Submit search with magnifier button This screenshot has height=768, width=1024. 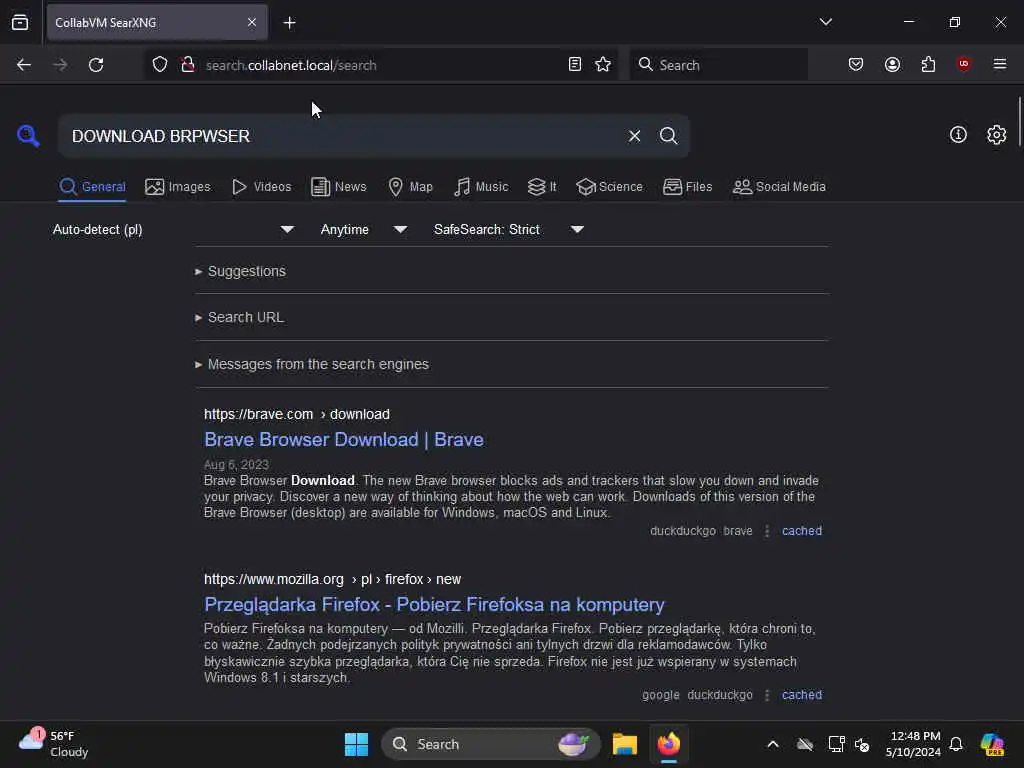668,136
